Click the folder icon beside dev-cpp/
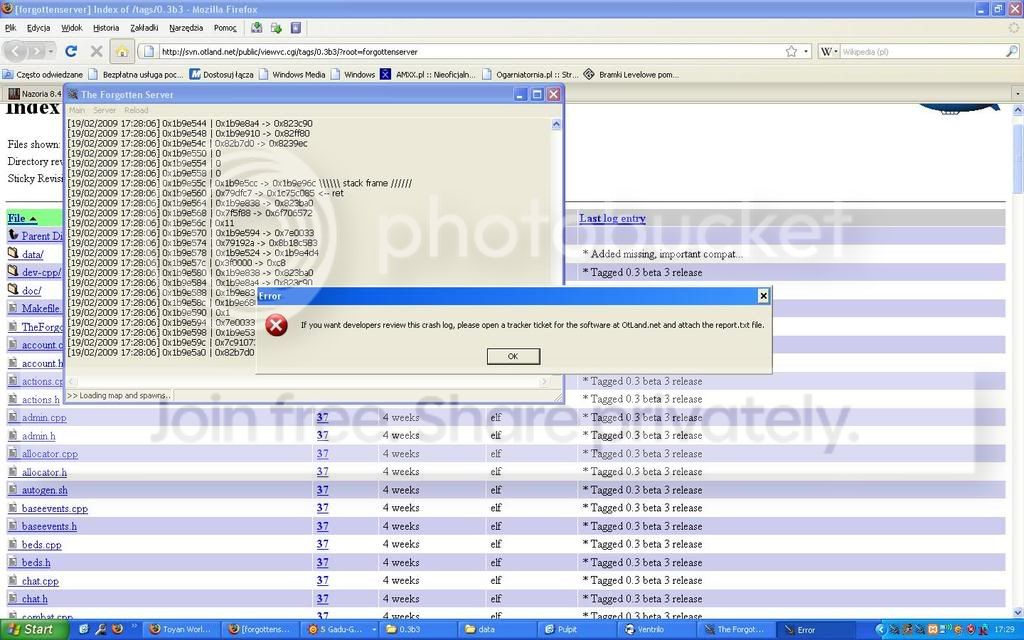Image resolution: width=1024 pixels, height=640 pixels. pos(12,270)
